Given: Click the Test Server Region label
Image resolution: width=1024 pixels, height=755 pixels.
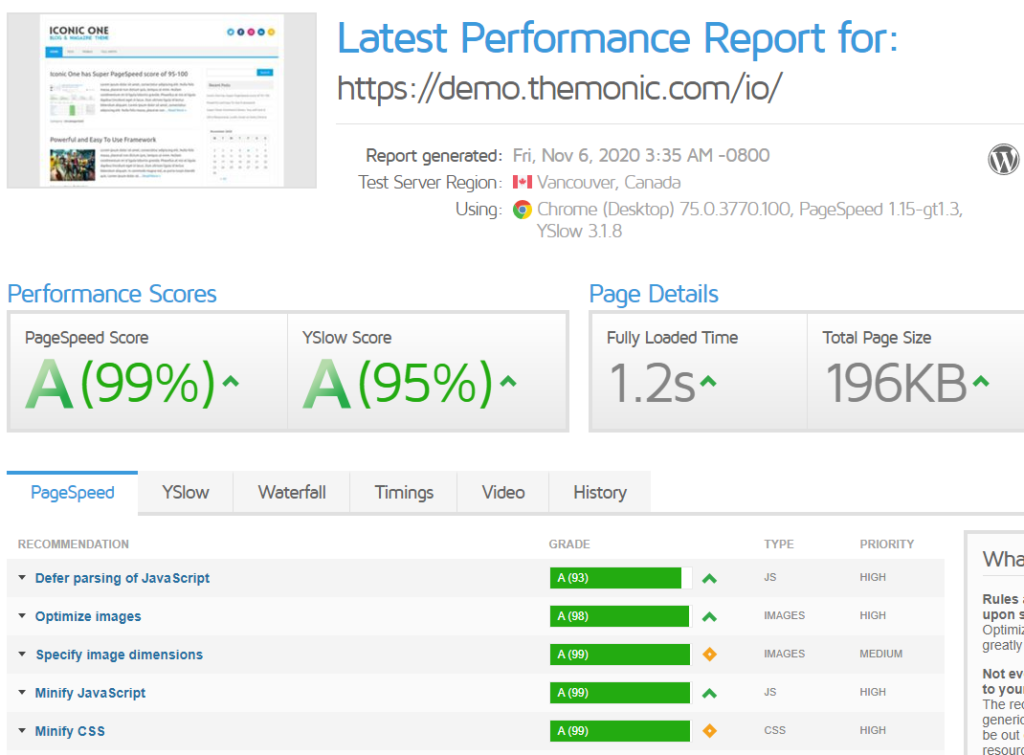Looking at the screenshot, I should pos(430,182).
